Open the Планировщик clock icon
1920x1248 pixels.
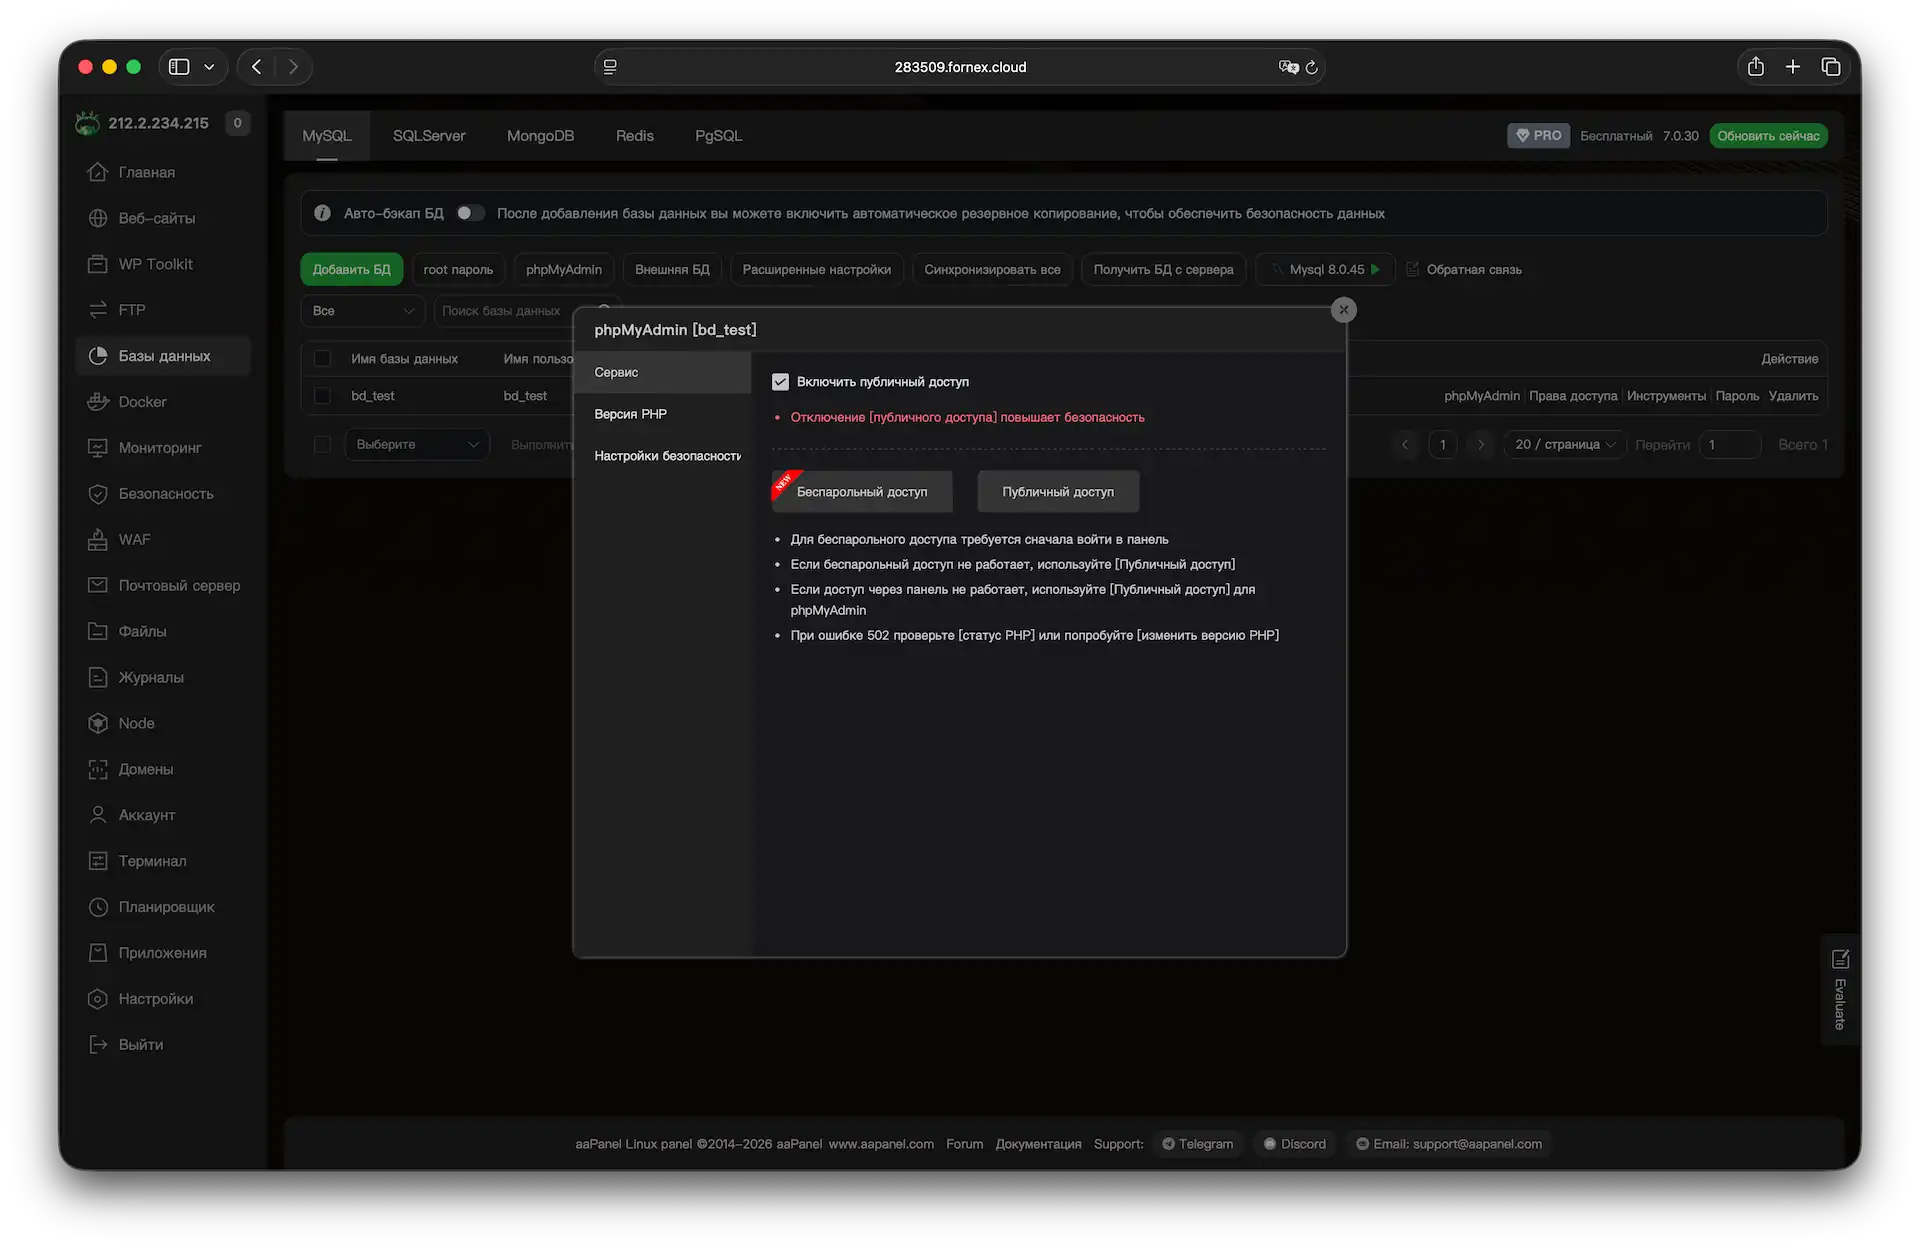pos(98,907)
